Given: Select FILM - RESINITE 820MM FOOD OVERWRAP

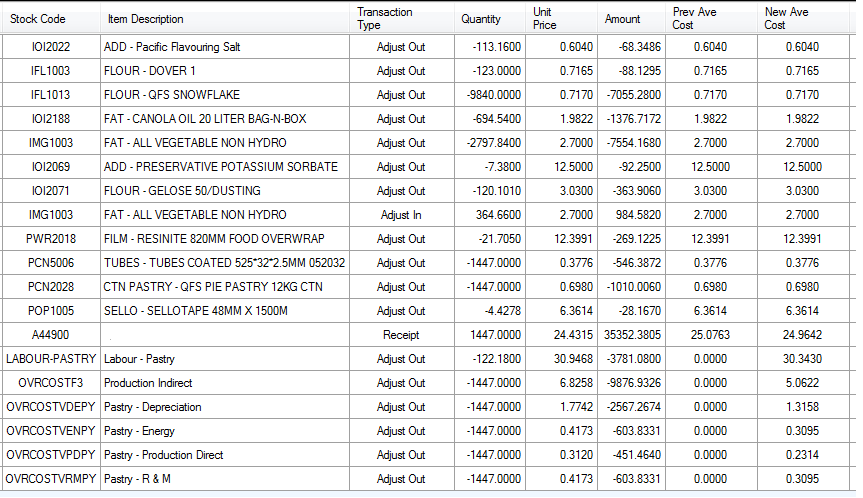Looking at the screenshot, I should tap(225, 239).
